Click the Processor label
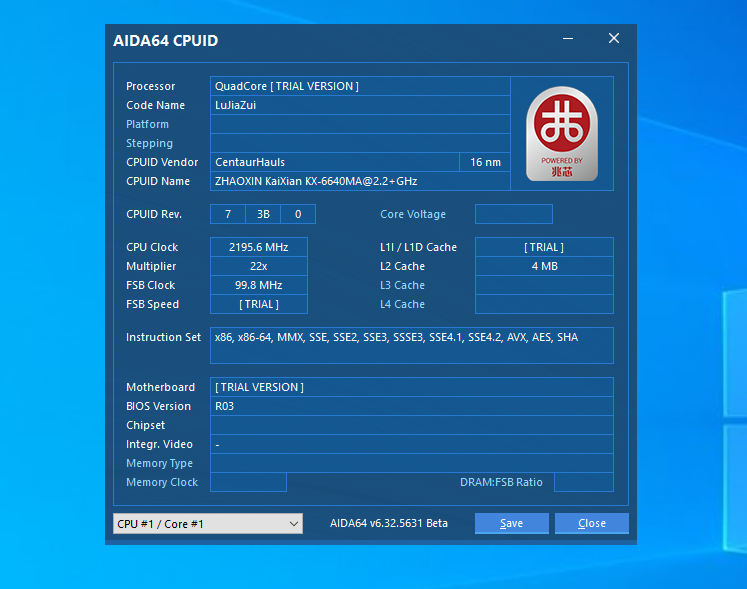 151,86
